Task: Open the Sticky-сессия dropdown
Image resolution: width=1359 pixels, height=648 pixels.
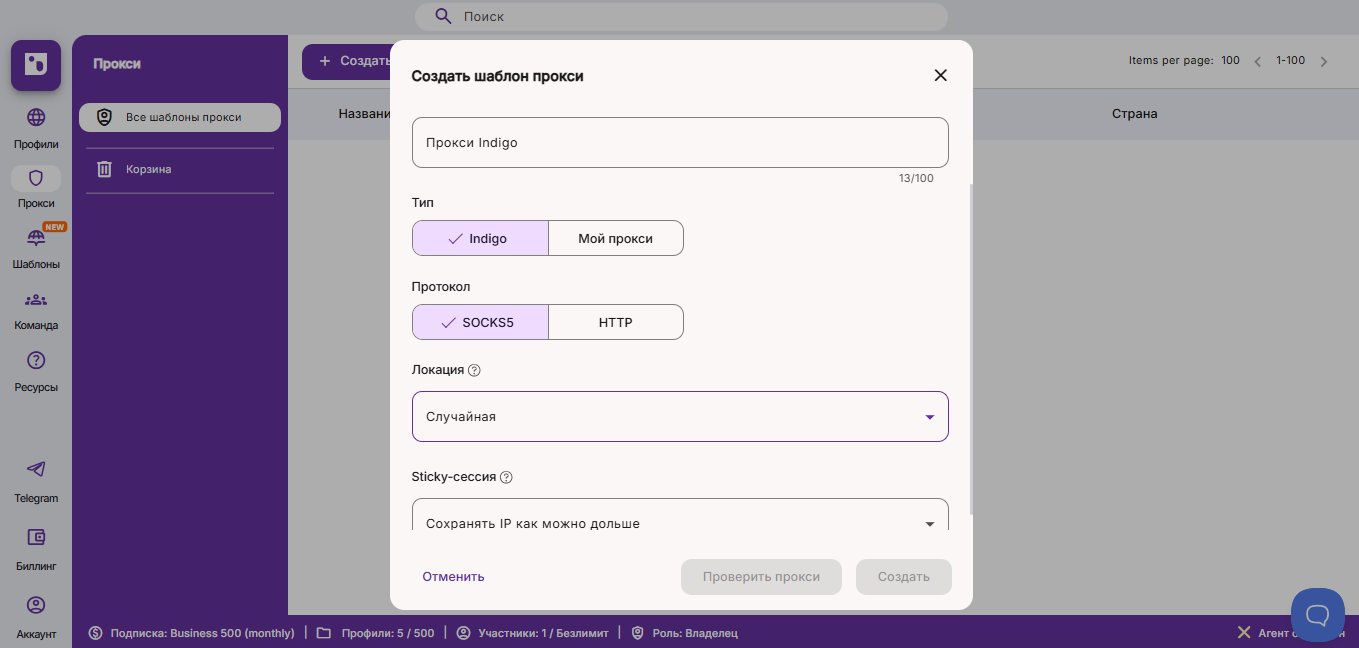Action: coord(680,517)
